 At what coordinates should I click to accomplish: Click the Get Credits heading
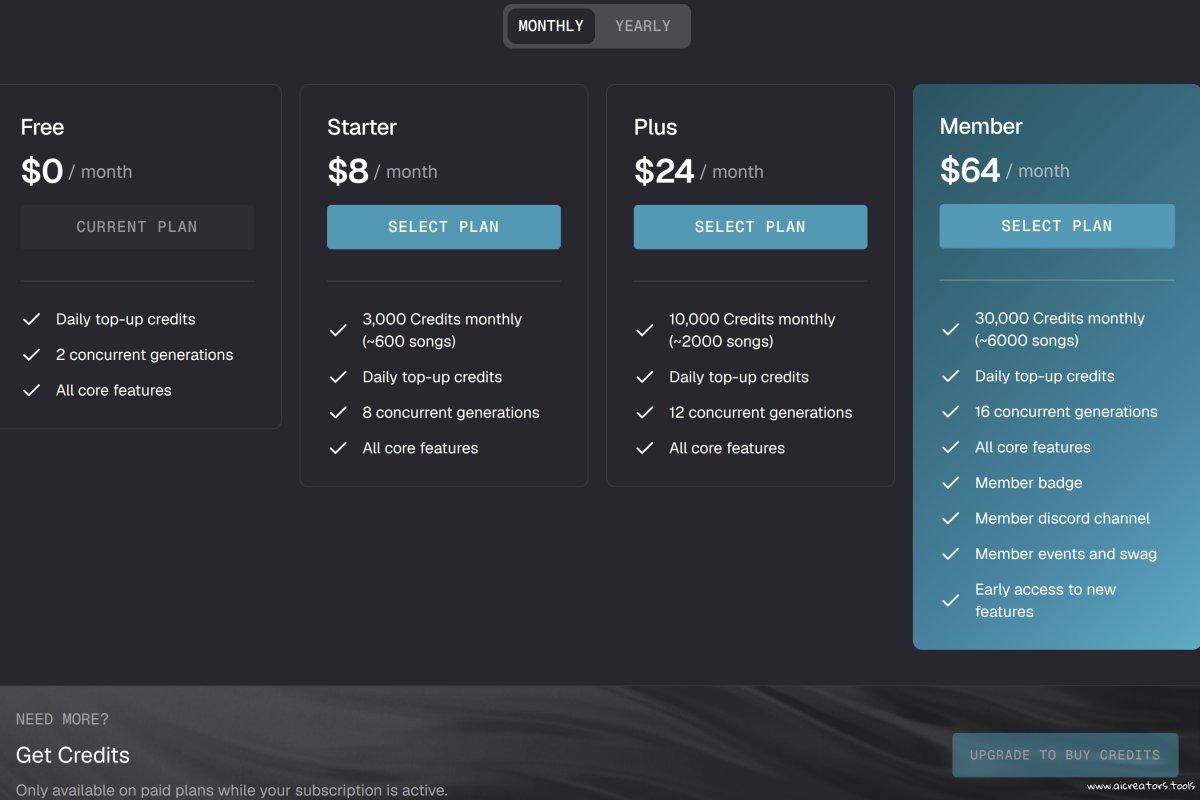(x=73, y=755)
